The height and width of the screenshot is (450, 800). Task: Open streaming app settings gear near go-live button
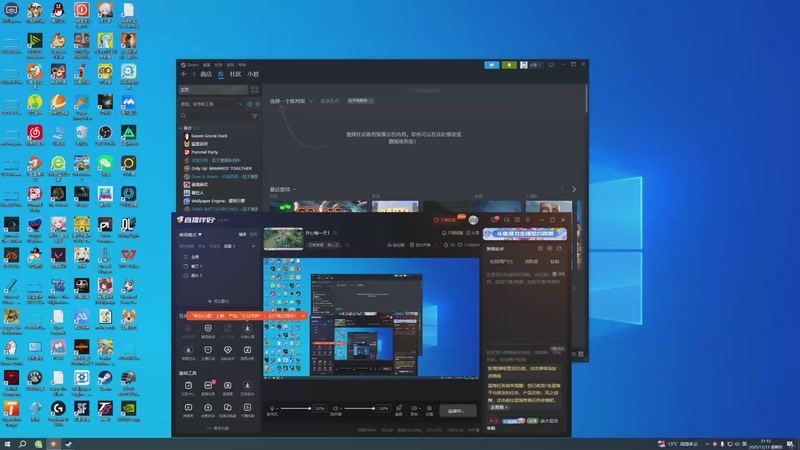coord(429,409)
